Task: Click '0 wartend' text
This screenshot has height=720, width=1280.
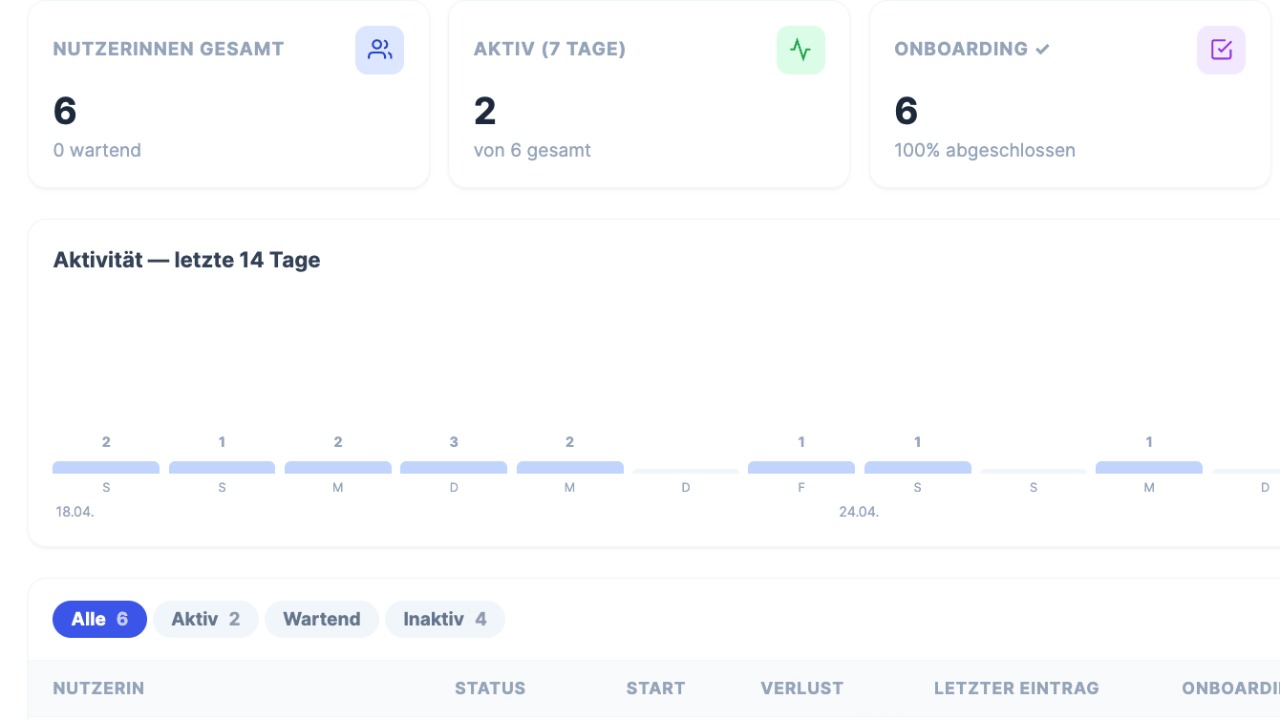Action: click(x=97, y=151)
